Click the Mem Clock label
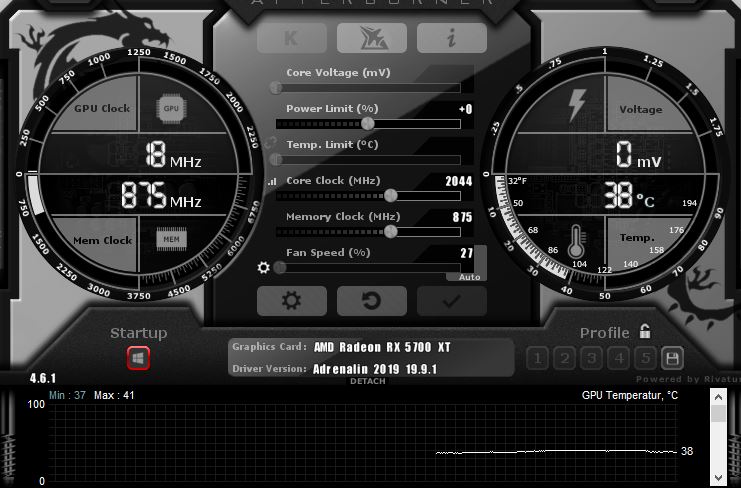Viewport: 741px width, 488px height. click(103, 240)
